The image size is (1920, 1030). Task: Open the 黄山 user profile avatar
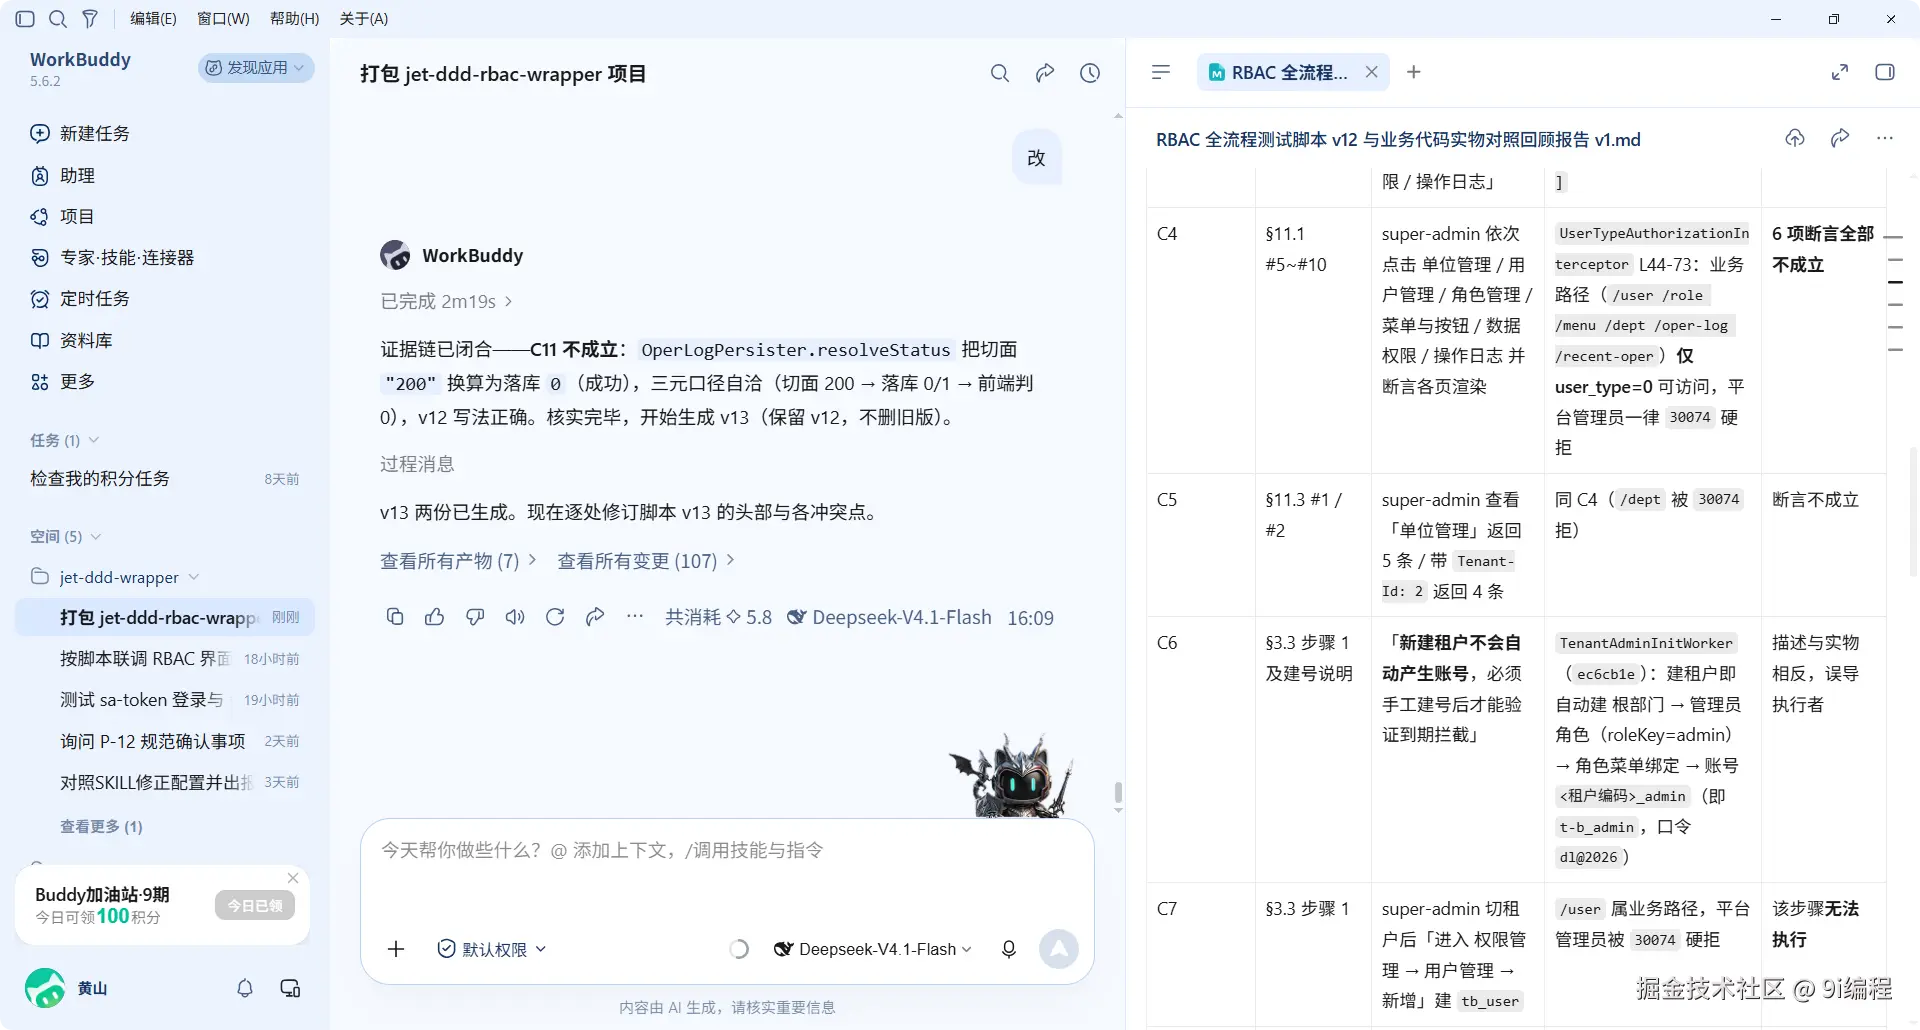point(45,988)
